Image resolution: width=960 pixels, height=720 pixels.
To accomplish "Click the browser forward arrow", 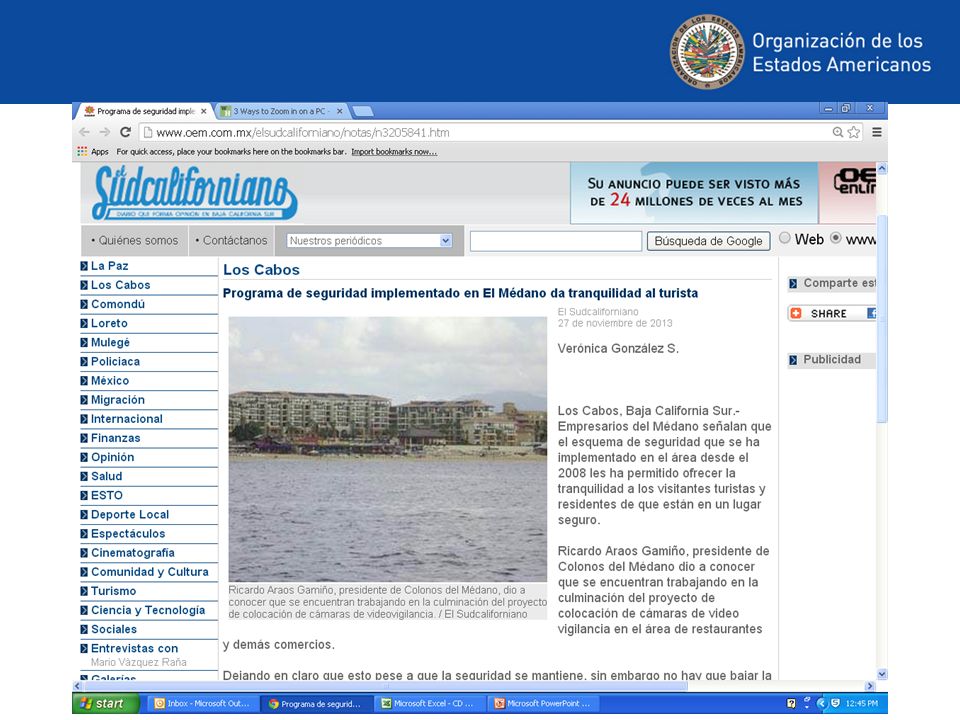I will (x=105, y=132).
